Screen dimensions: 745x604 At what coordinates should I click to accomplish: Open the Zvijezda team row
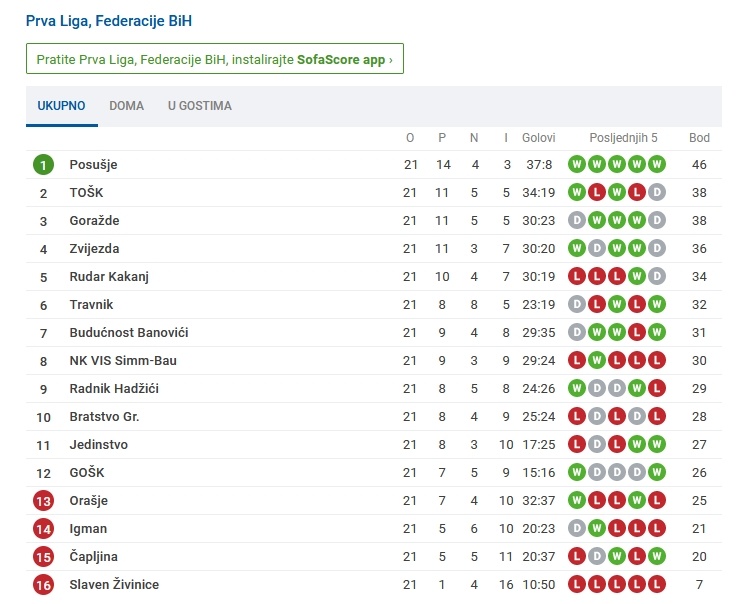(374, 249)
